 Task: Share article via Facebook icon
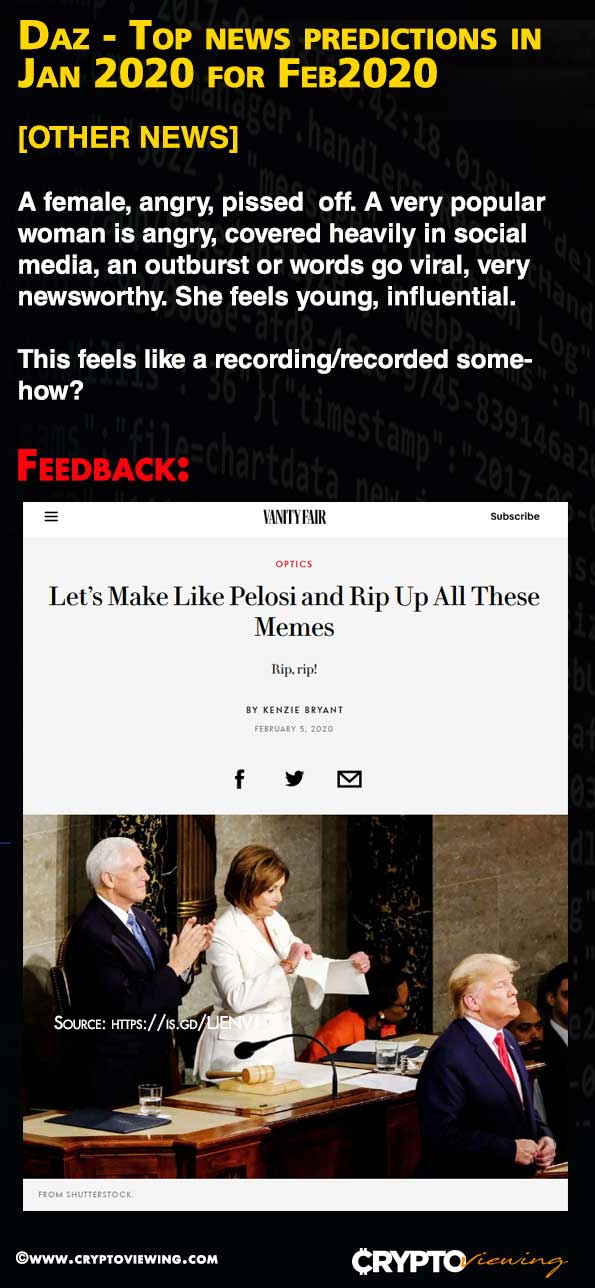pos(239,779)
